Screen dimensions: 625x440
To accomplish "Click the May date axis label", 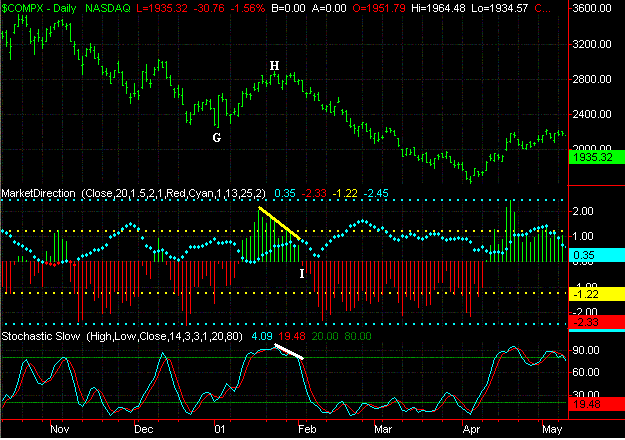I will coord(552,430).
